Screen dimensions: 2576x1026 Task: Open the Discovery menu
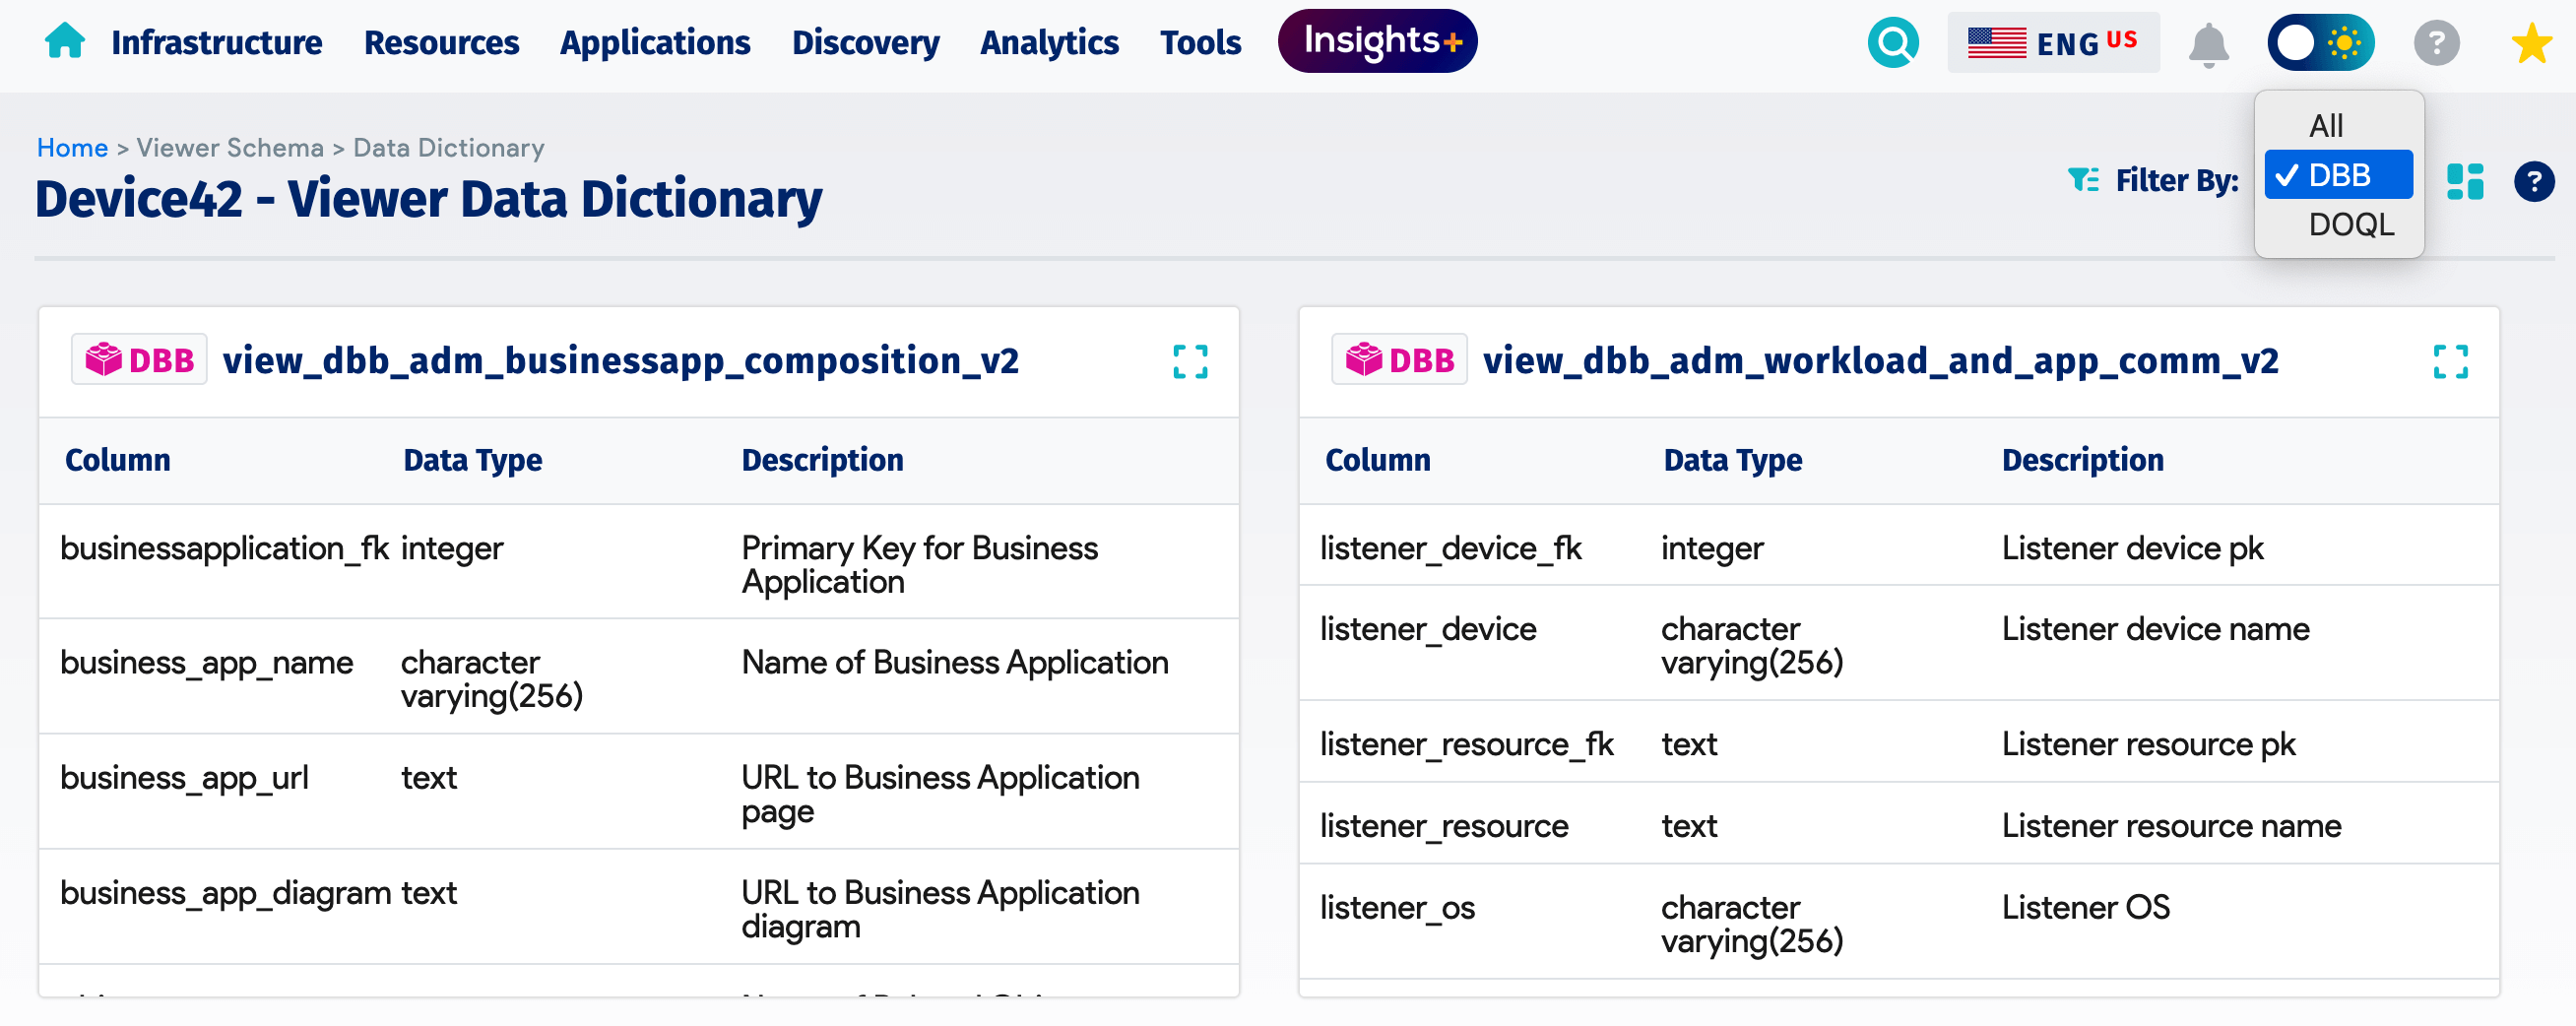[x=865, y=43]
